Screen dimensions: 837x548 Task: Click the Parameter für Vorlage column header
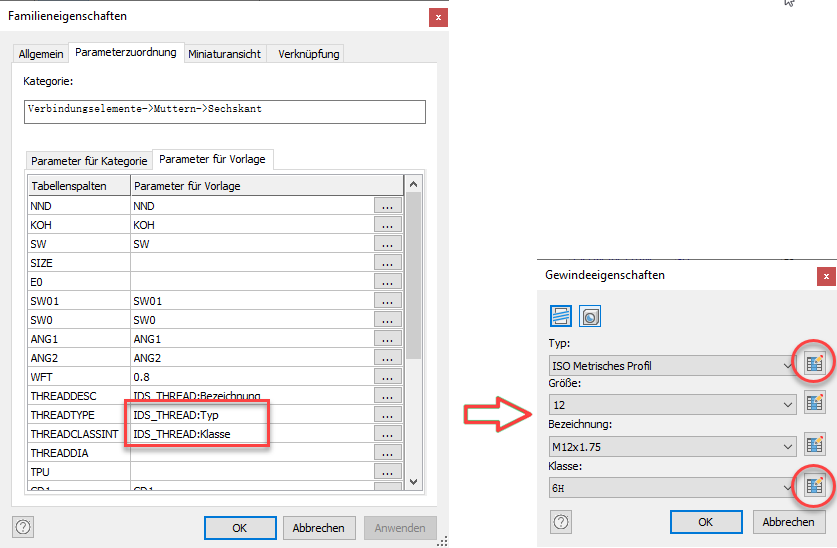pyautogui.click(x=267, y=186)
